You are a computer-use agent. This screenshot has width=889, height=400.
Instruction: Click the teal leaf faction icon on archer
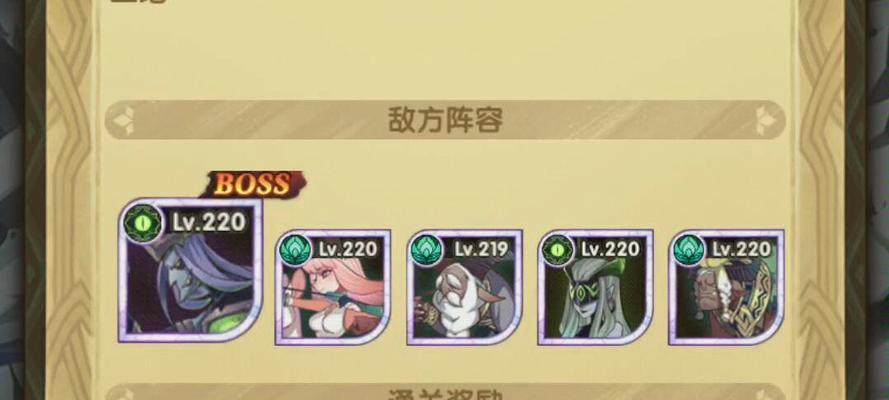[295, 250]
